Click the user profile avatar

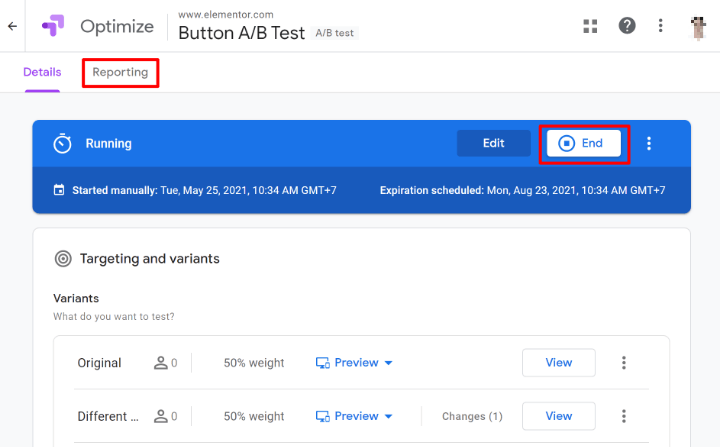[x=699, y=27]
